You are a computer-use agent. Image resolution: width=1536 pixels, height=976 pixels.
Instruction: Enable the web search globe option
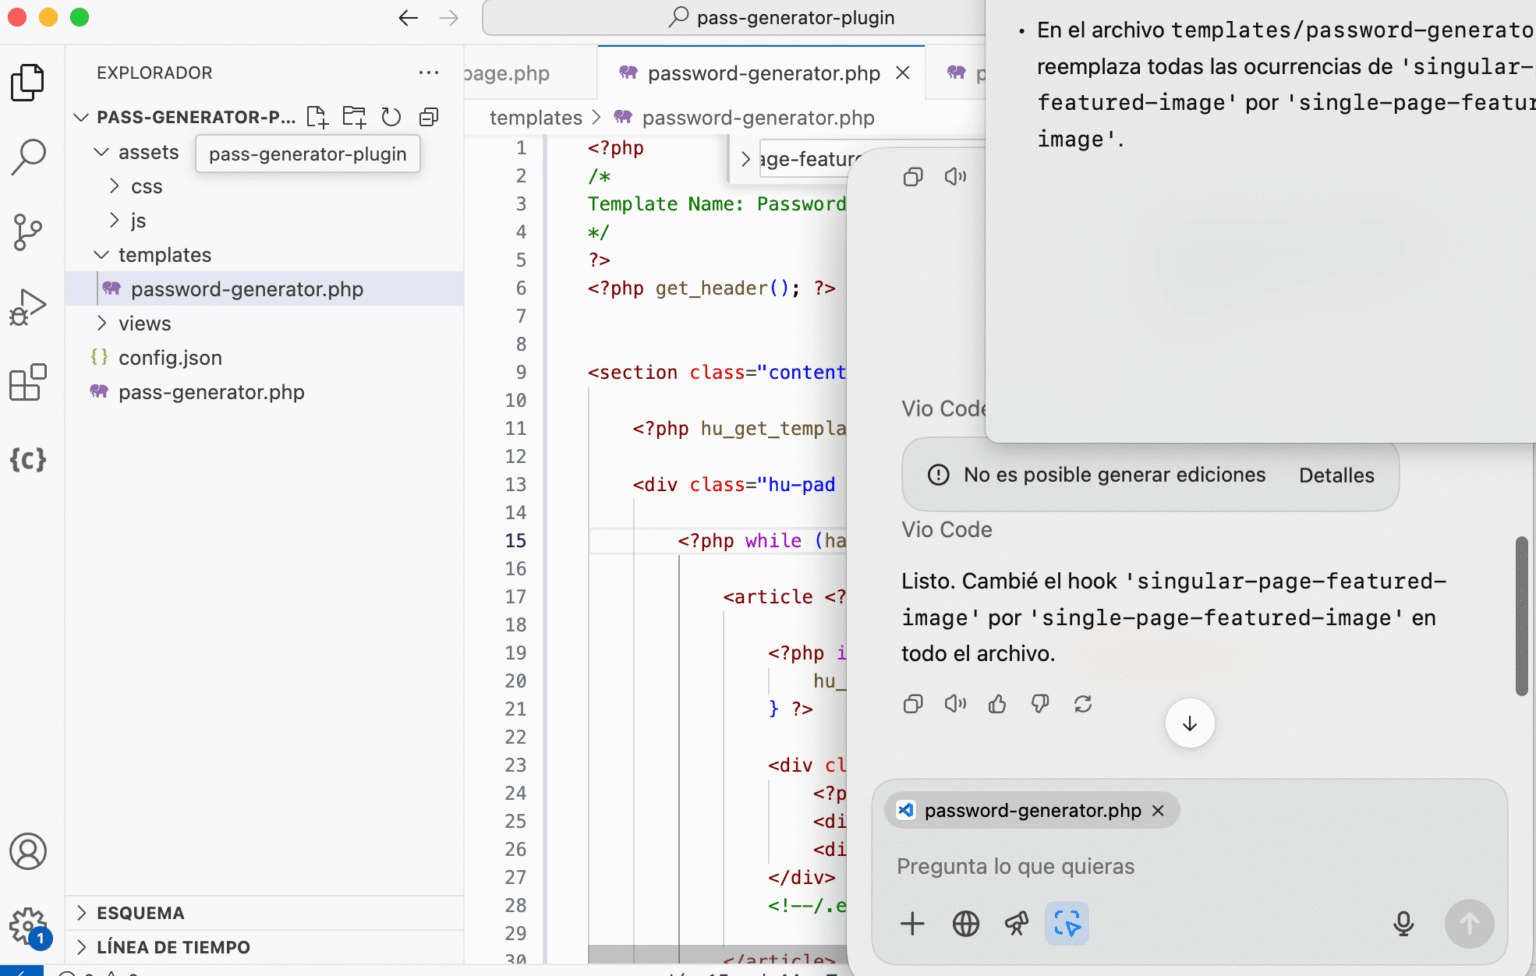click(x=965, y=923)
